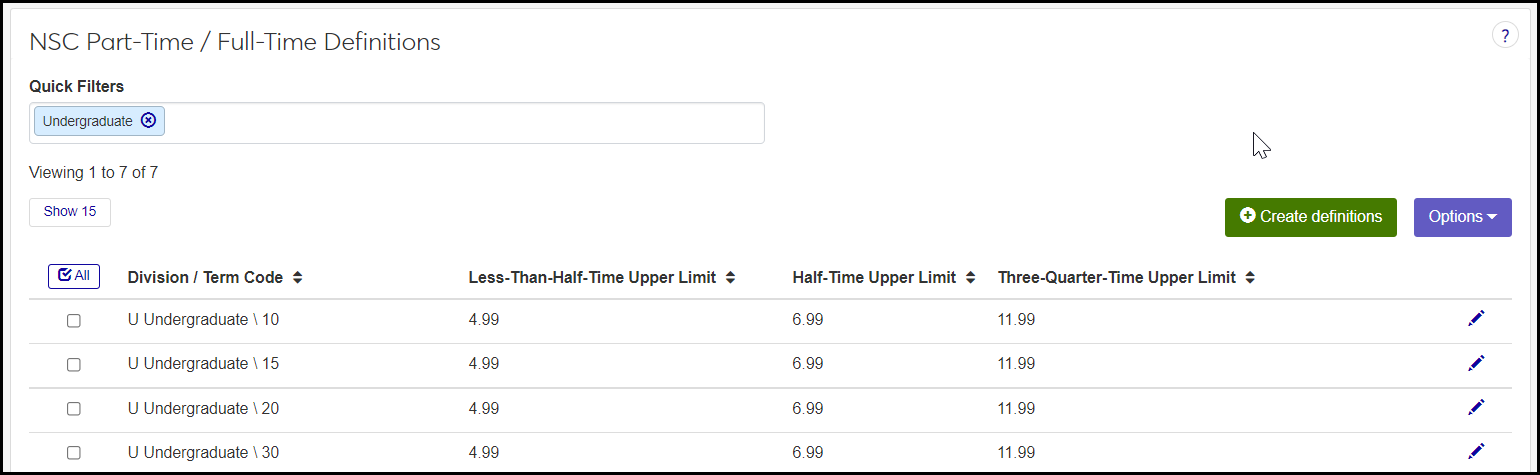
Task: Open edit for Undergraduate \ 30 row
Action: (1476, 451)
